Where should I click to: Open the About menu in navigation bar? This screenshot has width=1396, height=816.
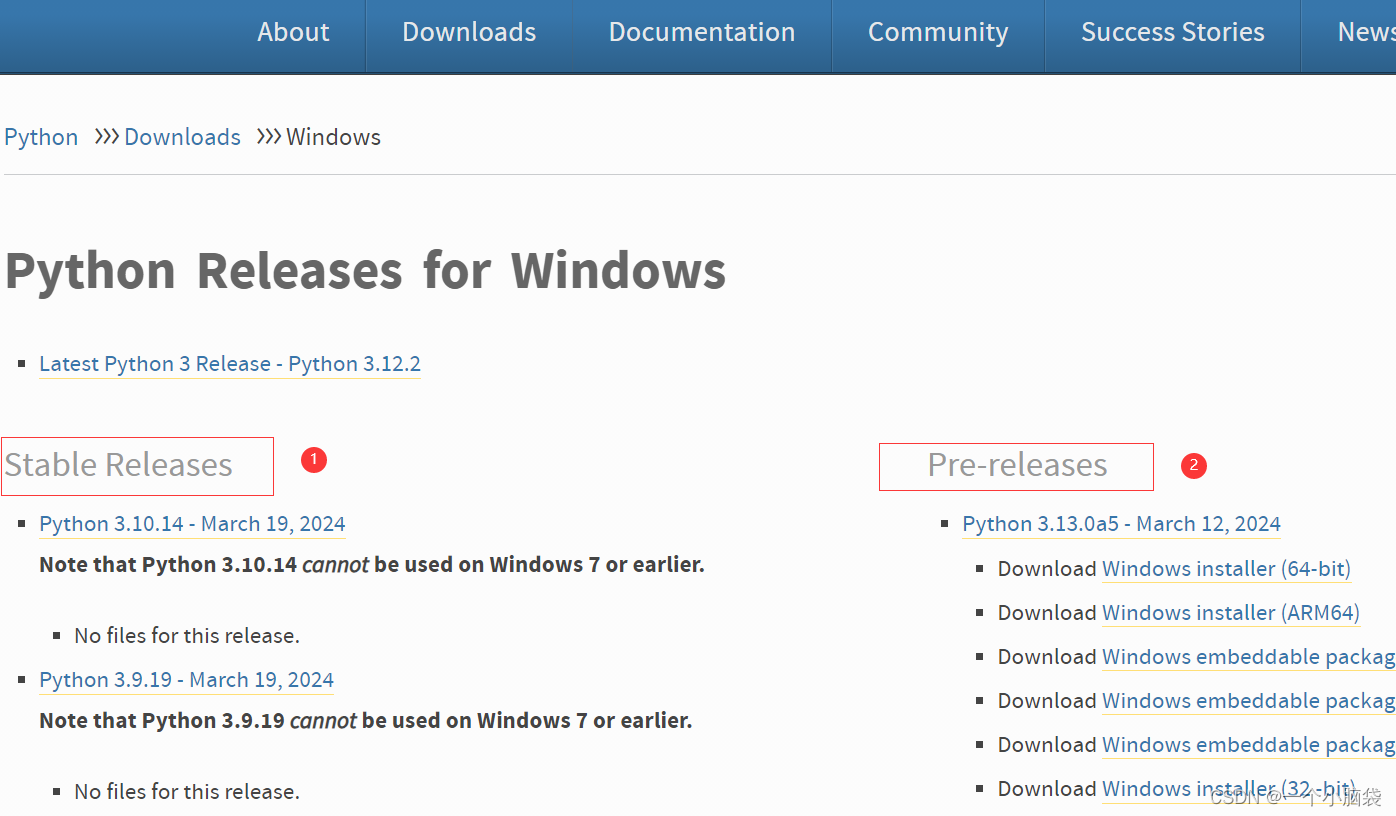[x=293, y=32]
